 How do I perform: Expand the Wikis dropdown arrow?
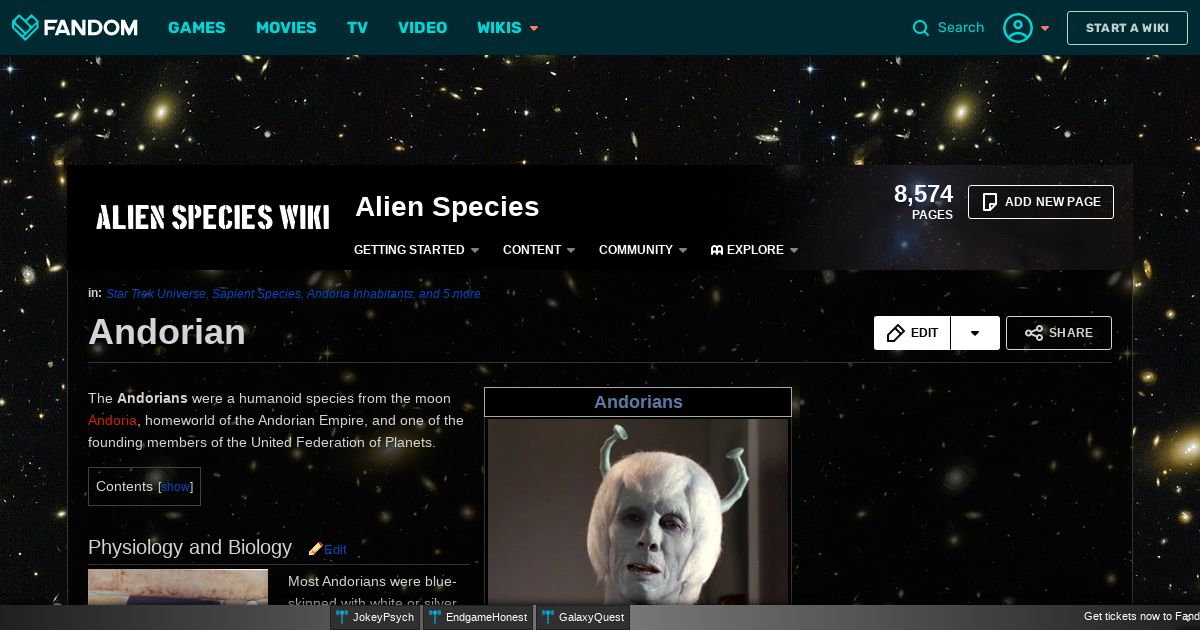tap(534, 28)
